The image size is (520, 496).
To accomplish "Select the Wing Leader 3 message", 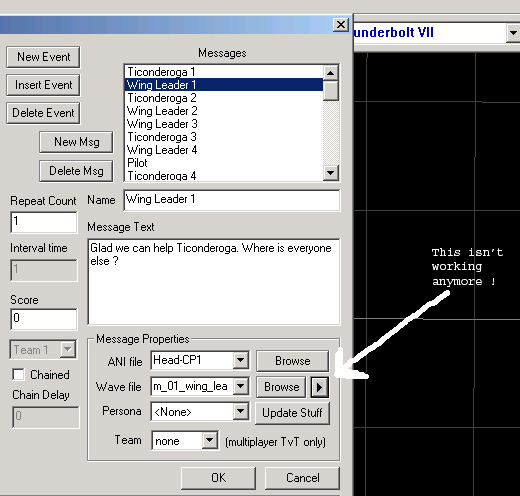I will click(224, 124).
